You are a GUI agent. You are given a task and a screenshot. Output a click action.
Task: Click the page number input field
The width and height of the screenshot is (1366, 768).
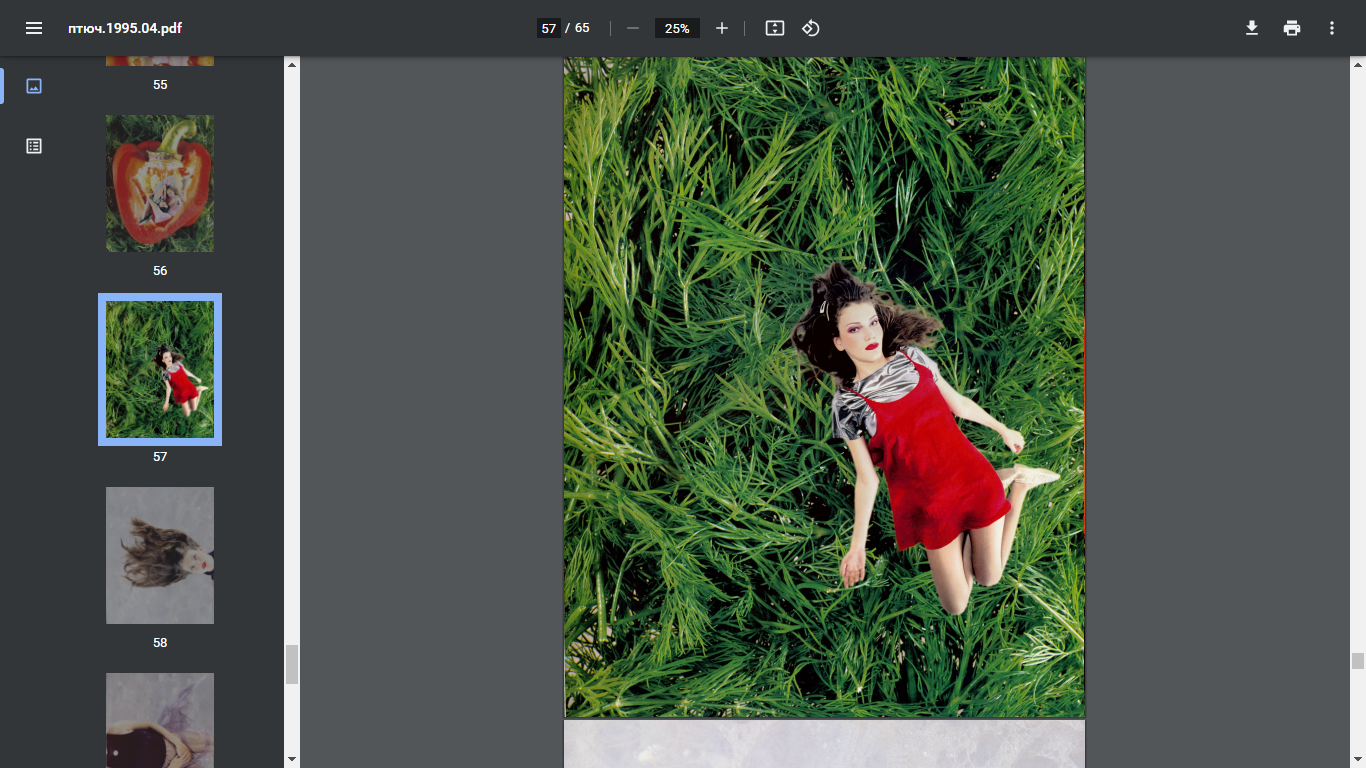pyautogui.click(x=548, y=28)
